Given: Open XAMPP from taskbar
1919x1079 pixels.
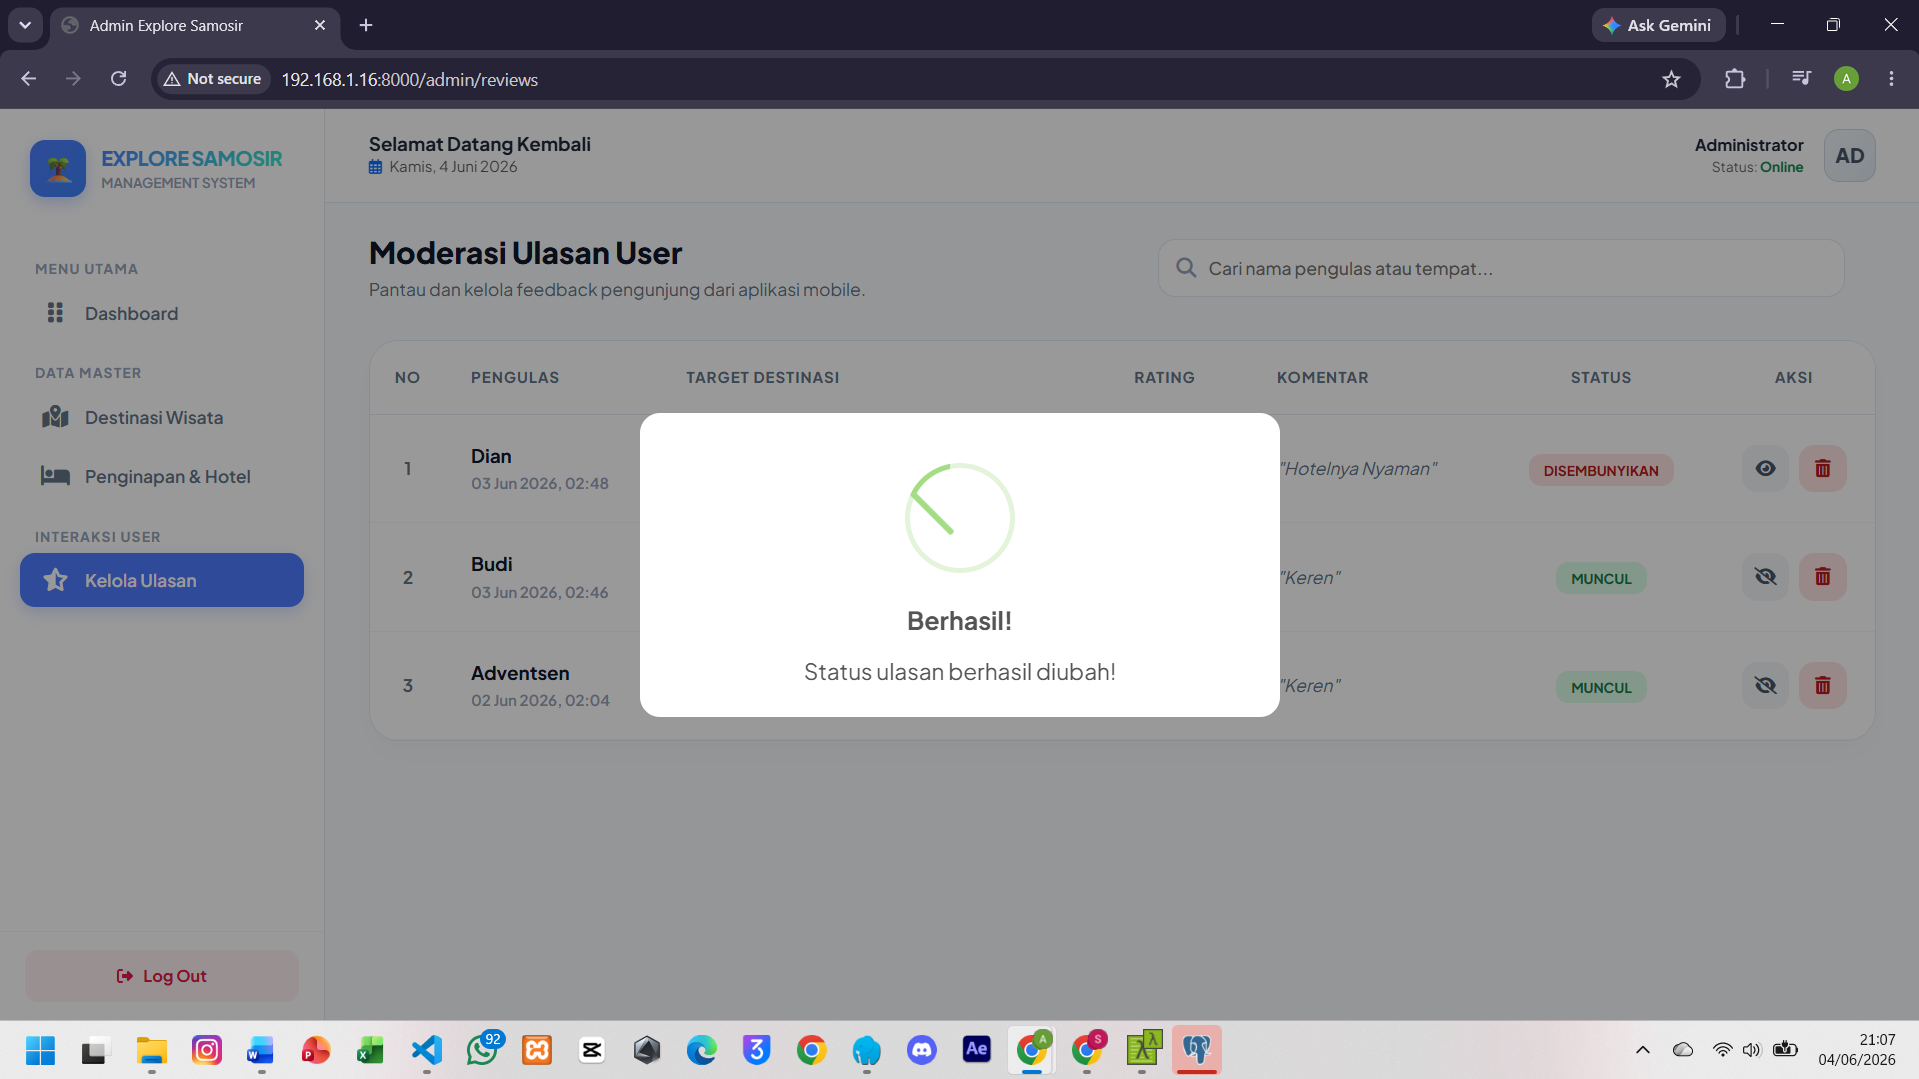Looking at the screenshot, I should tap(536, 1050).
